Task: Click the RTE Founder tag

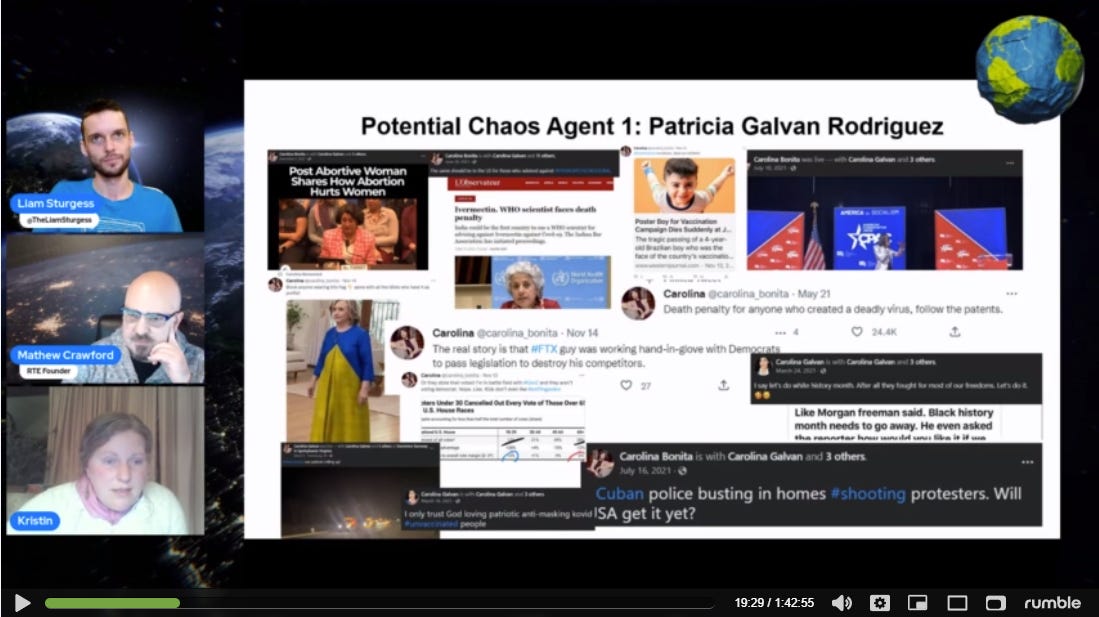Action: (48, 371)
